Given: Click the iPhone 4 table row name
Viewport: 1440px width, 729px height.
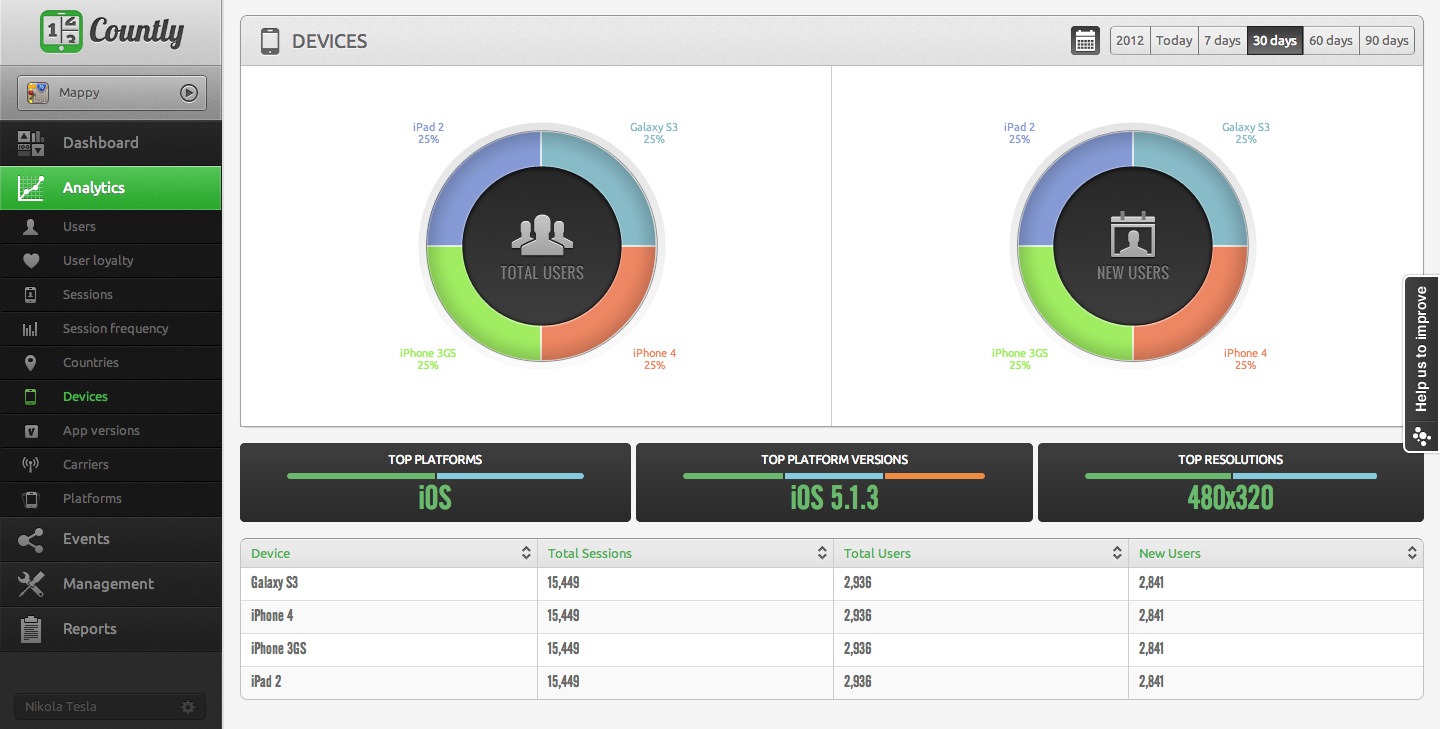Looking at the screenshot, I should point(272,616).
